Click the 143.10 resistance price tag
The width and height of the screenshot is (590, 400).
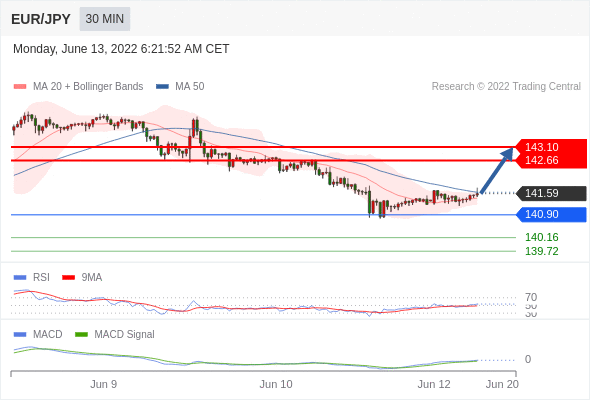551,147
